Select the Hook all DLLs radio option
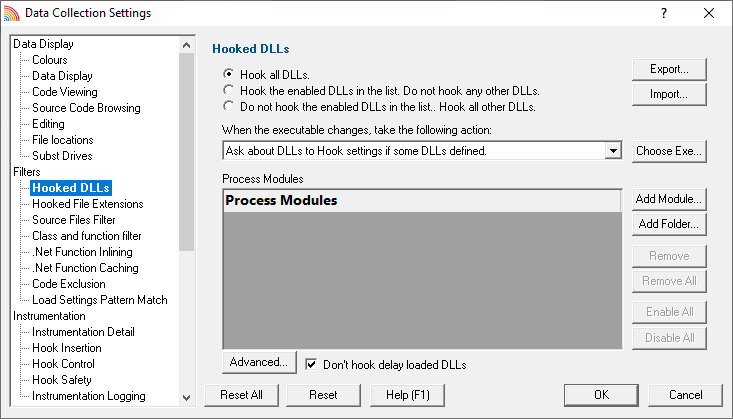This screenshot has width=733, height=419. coord(229,74)
